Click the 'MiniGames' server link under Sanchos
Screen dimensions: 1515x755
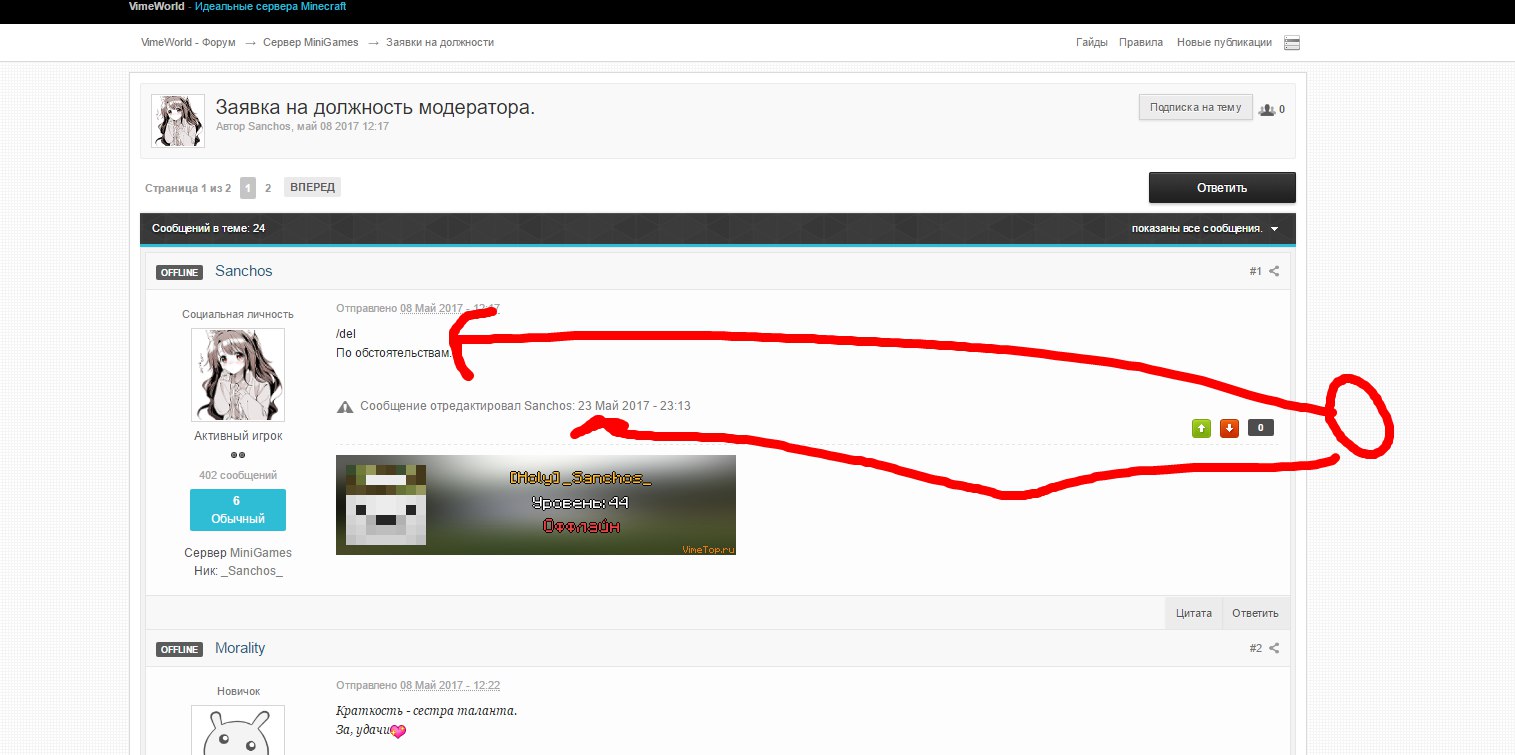pos(261,553)
